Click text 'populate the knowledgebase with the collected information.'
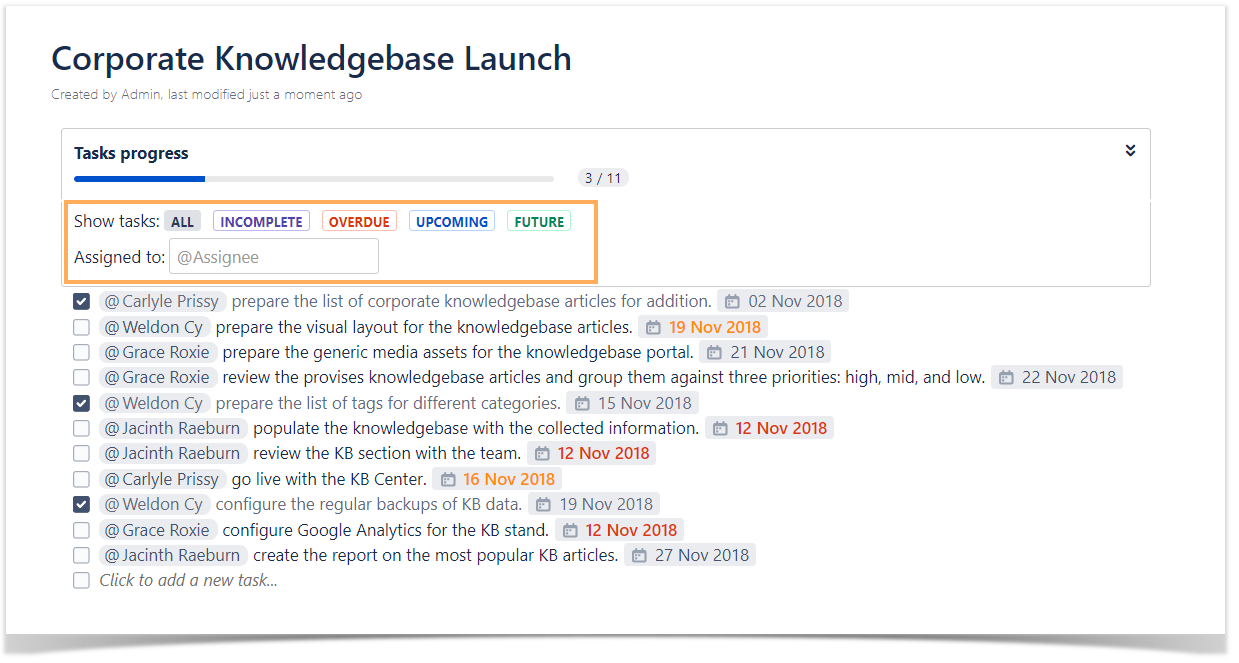 click(476, 428)
